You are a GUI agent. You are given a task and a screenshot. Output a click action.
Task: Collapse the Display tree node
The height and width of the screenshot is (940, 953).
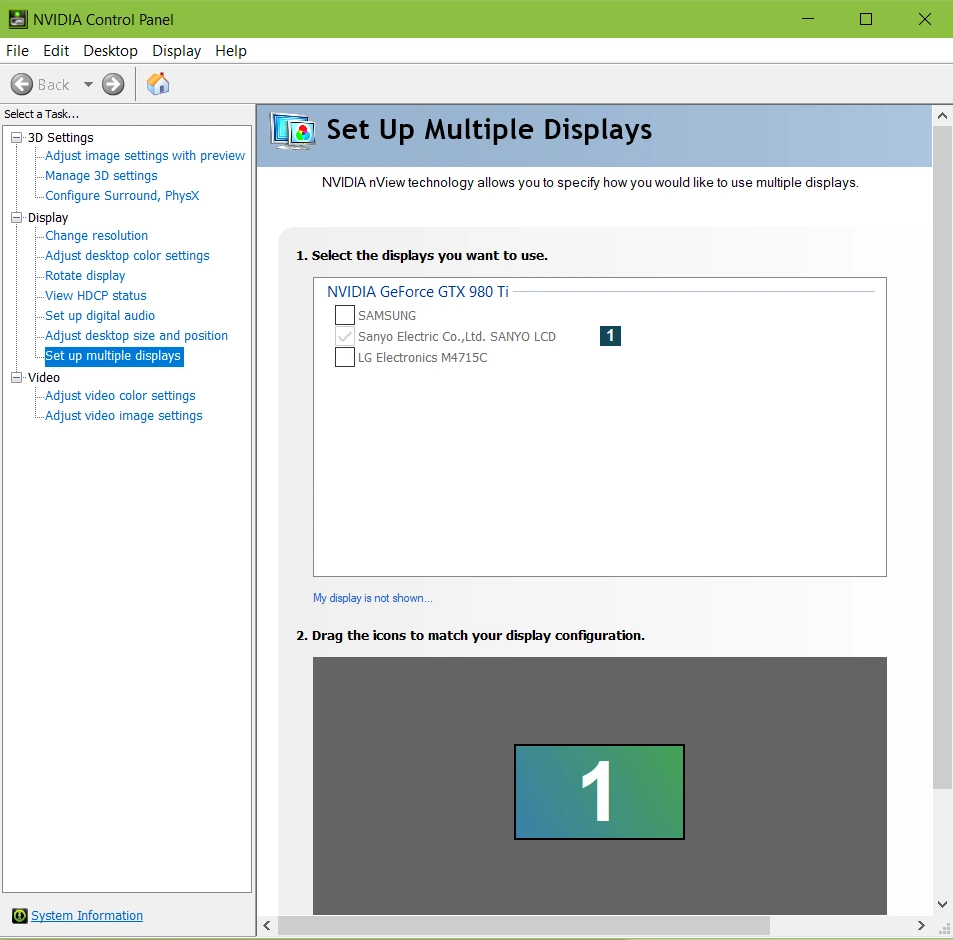tap(16, 218)
